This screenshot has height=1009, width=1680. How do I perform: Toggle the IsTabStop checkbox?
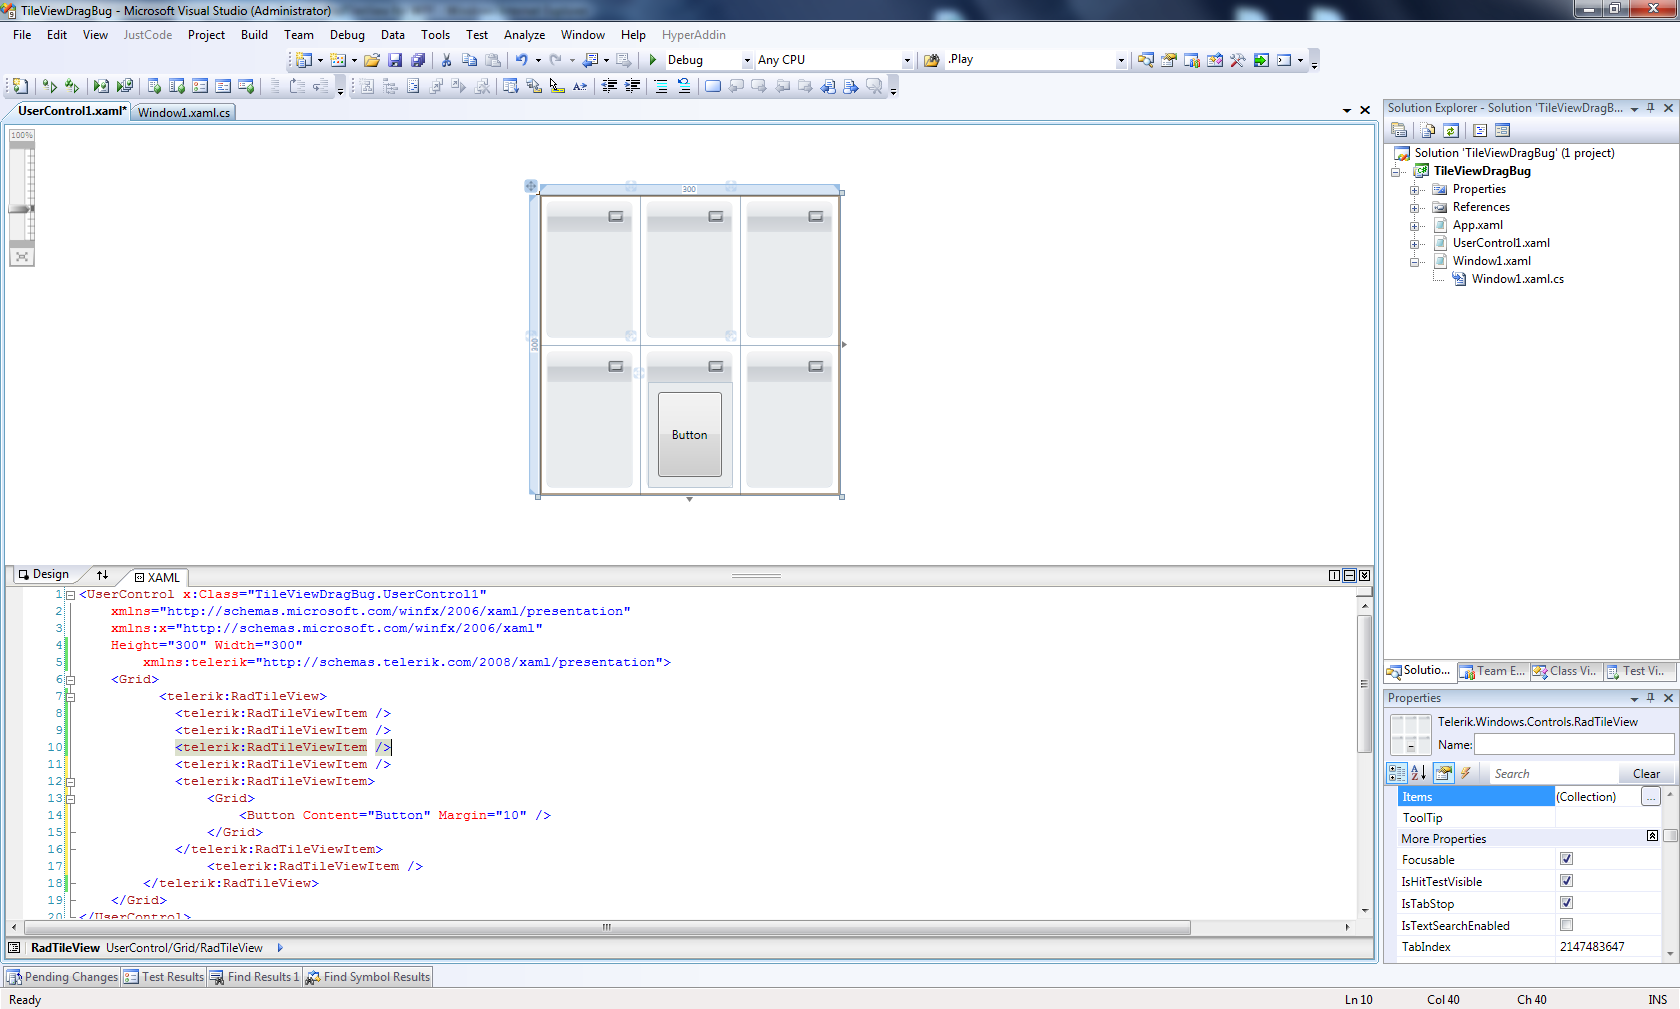[x=1566, y=903]
